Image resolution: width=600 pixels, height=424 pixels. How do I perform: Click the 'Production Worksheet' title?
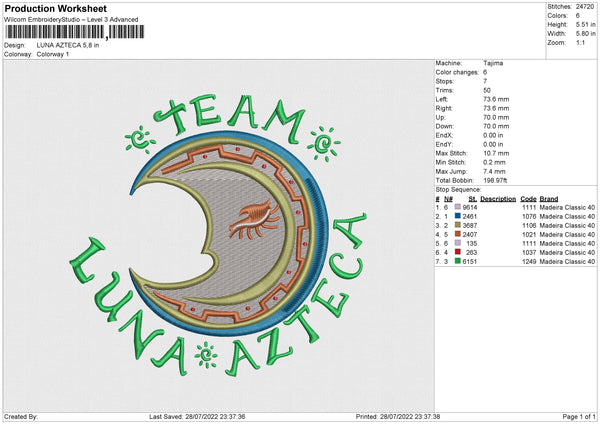point(55,8)
